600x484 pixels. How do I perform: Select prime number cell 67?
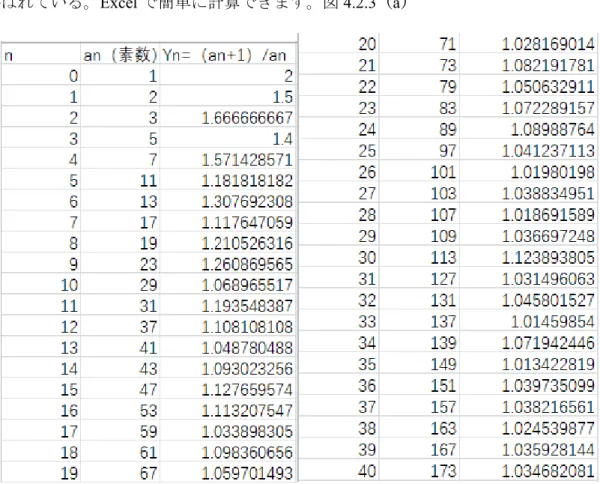(120, 473)
